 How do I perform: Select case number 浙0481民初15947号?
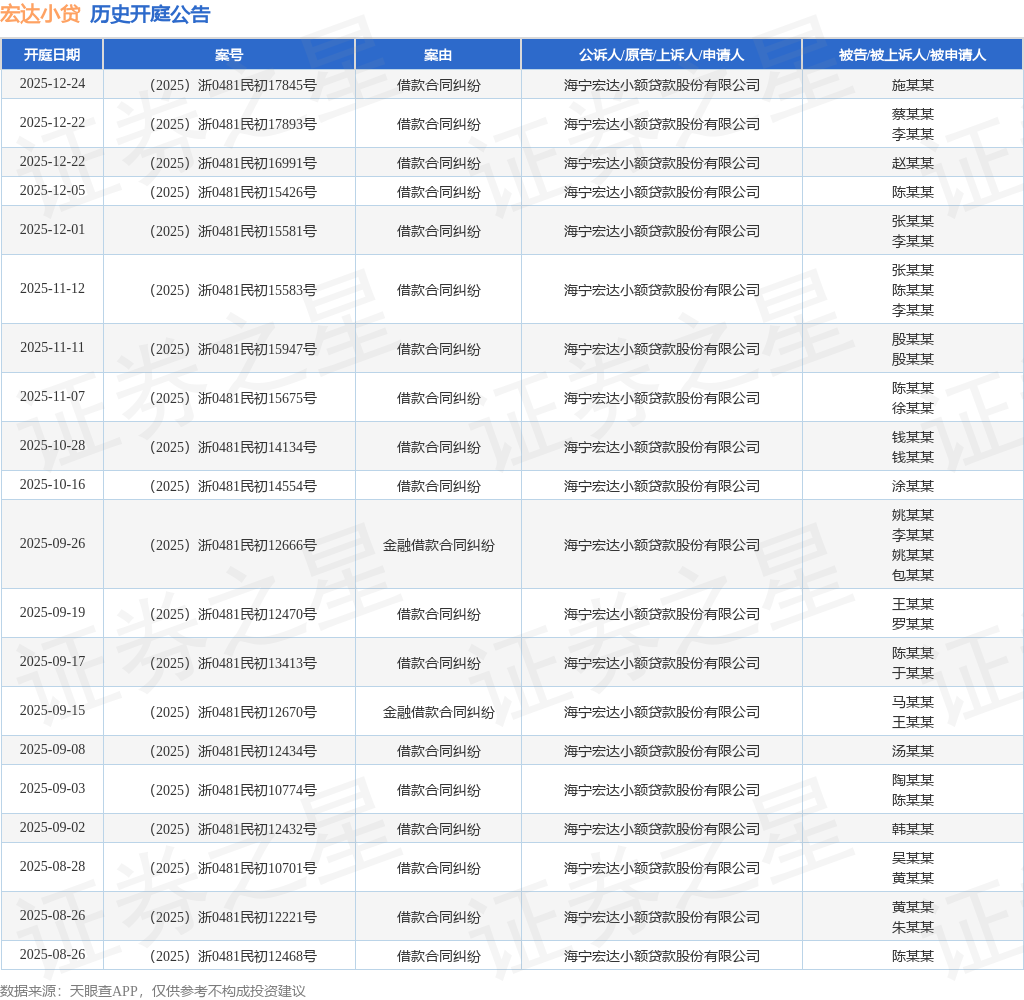pyautogui.click(x=233, y=349)
